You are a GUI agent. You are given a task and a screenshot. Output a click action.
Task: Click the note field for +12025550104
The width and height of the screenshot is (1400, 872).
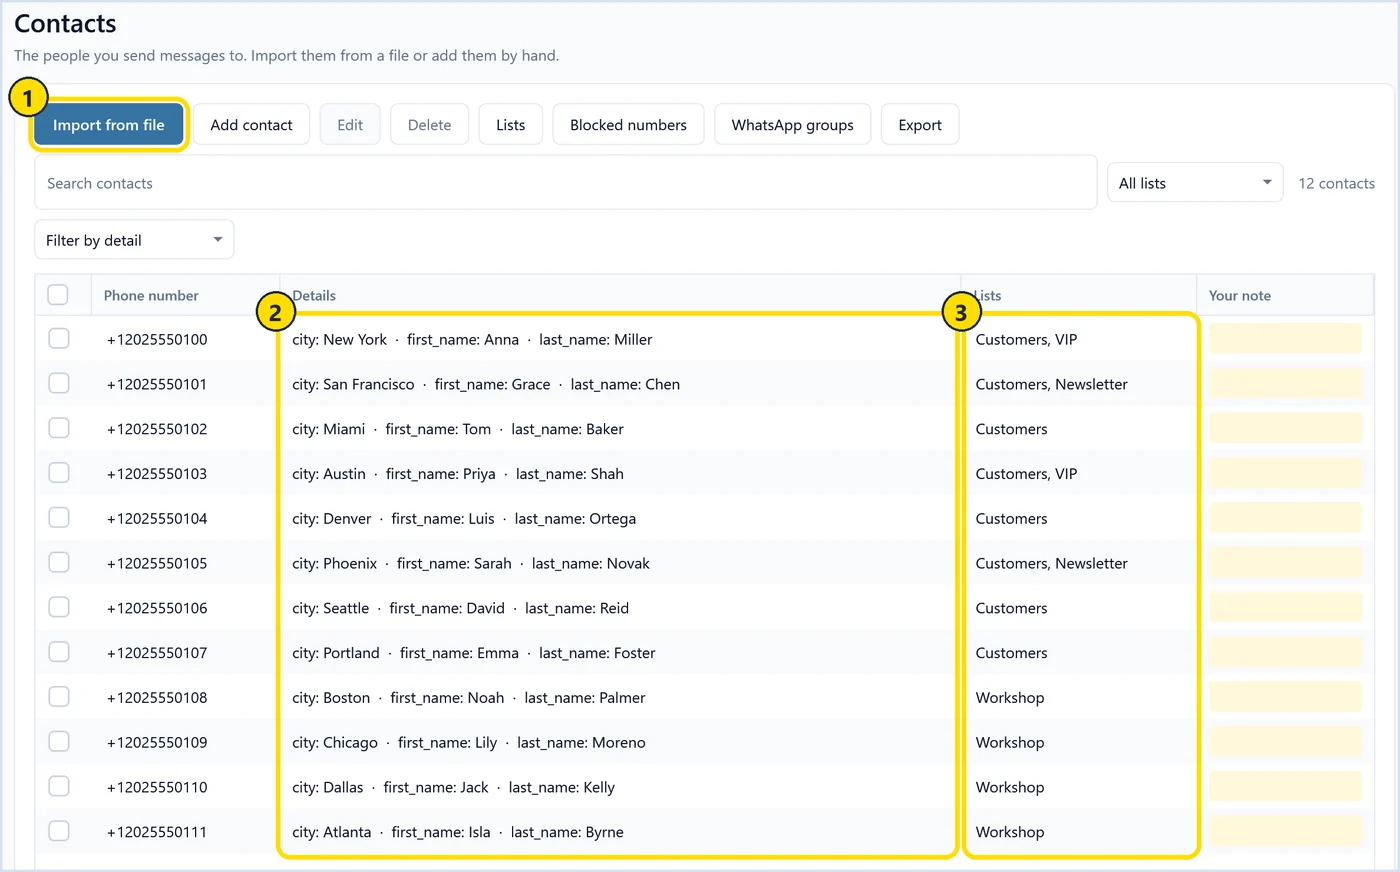point(1285,518)
